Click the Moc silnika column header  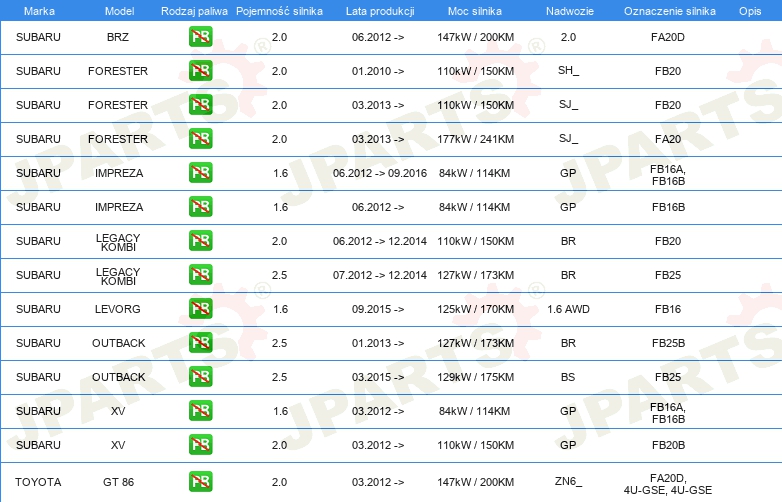[x=475, y=11]
